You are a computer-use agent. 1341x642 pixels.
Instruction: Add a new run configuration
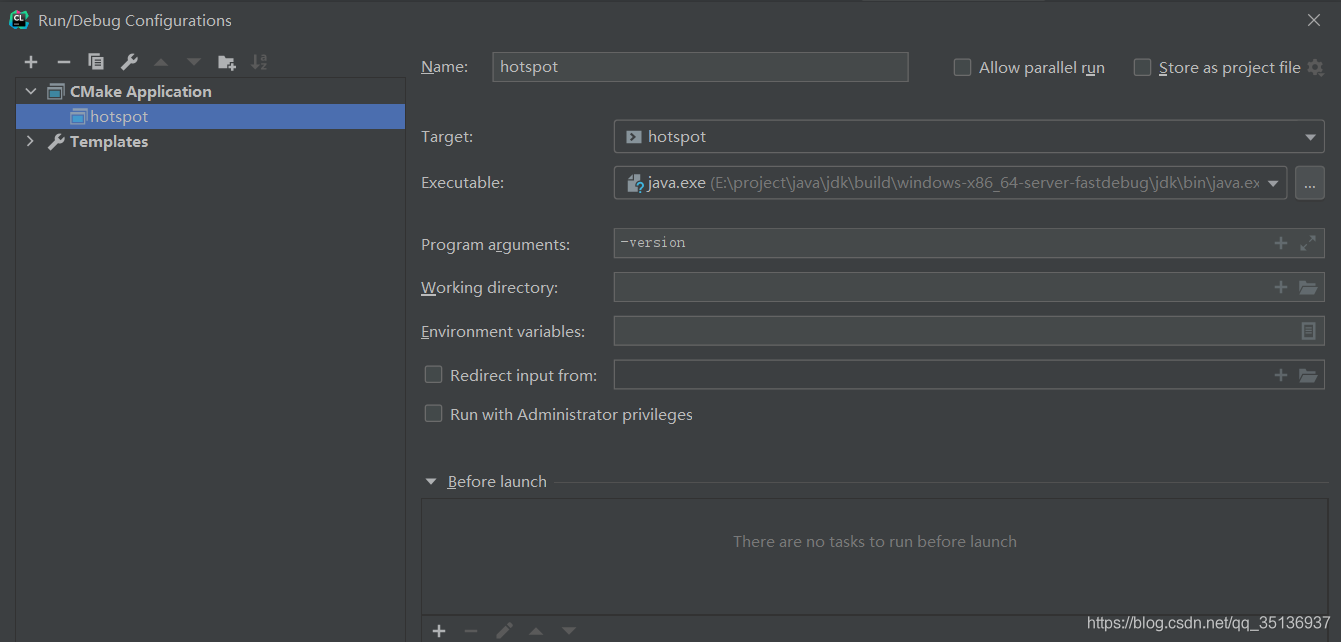tap(31, 62)
